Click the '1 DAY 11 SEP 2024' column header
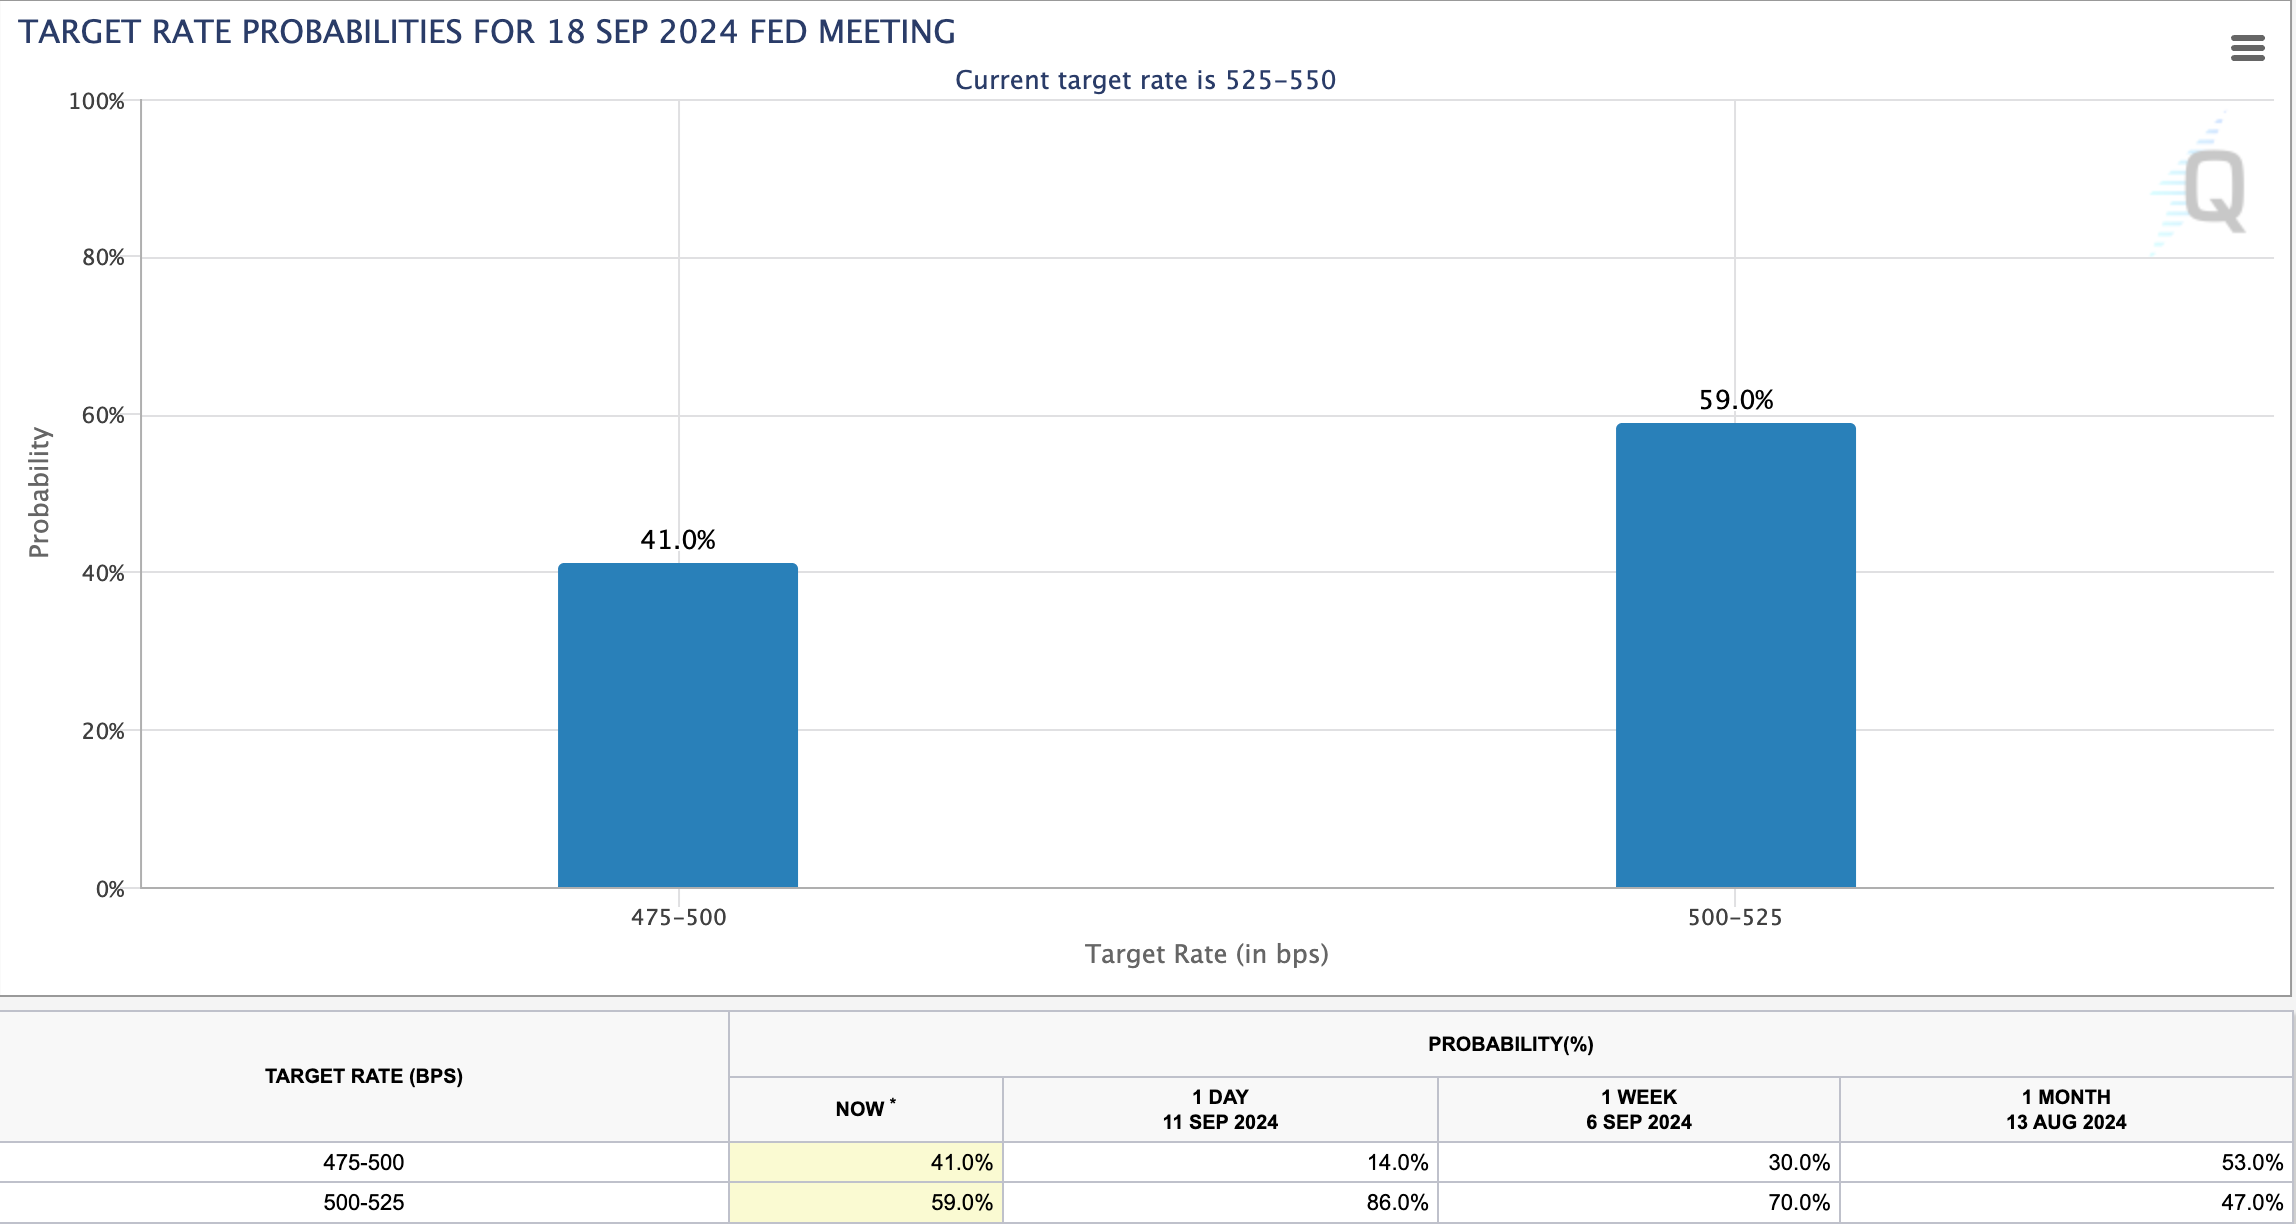The height and width of the screenshot is (1224, 2296). tap(1220, 1109)
